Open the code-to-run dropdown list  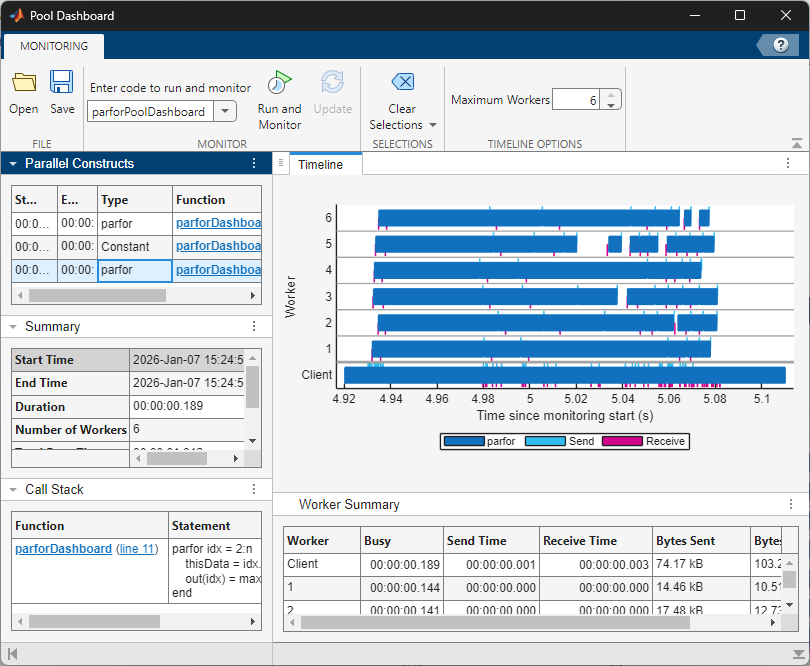(225, 111)
